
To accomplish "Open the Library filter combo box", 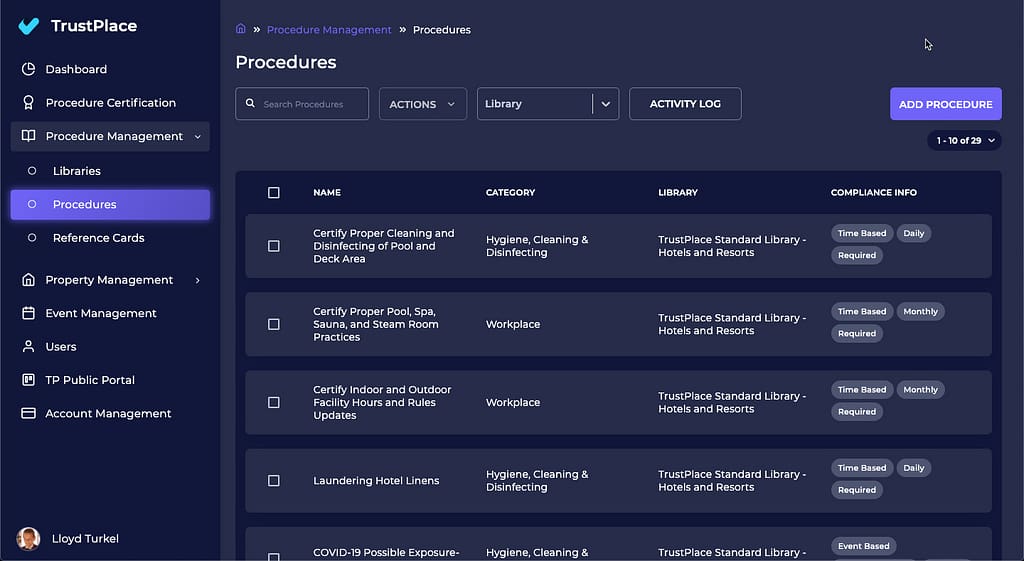I will [x=548, y=104].
